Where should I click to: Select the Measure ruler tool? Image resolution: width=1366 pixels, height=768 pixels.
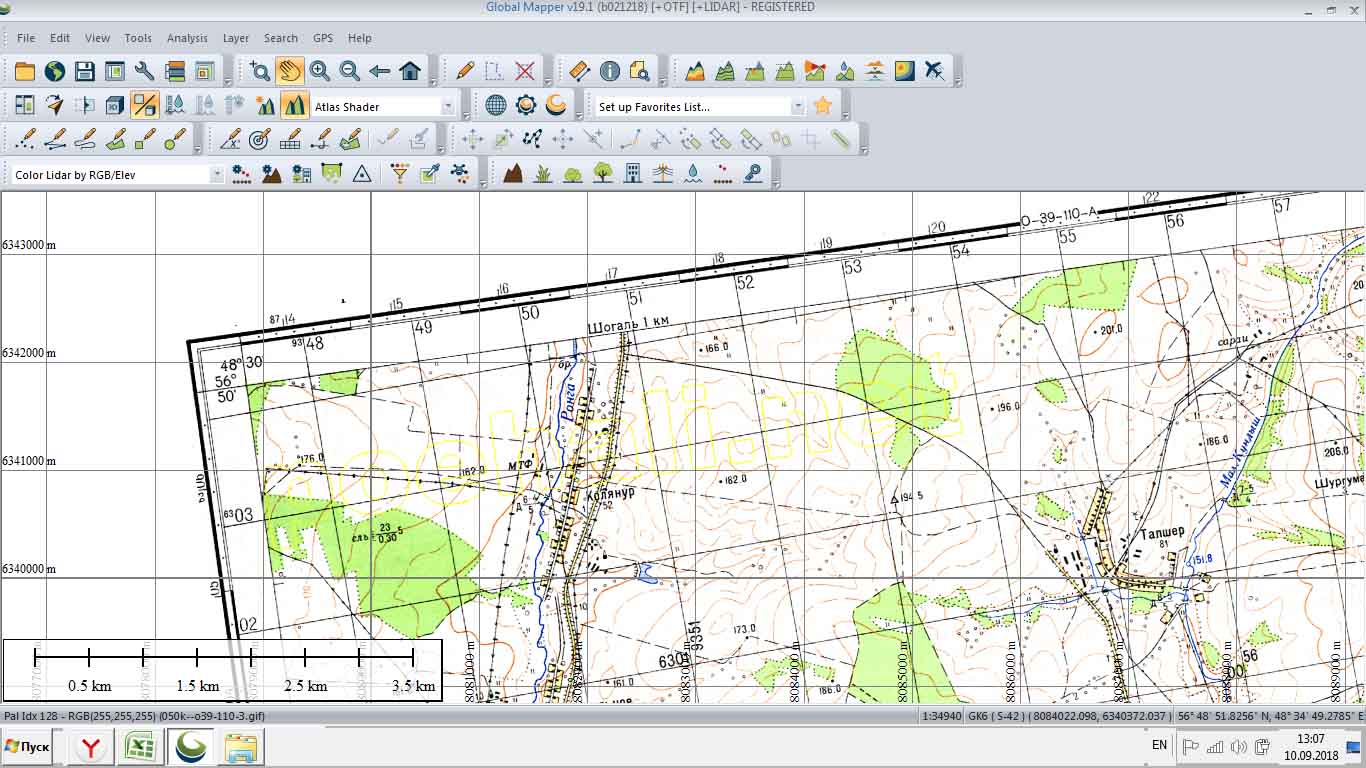pyautogui.click(x=579, y=71)
